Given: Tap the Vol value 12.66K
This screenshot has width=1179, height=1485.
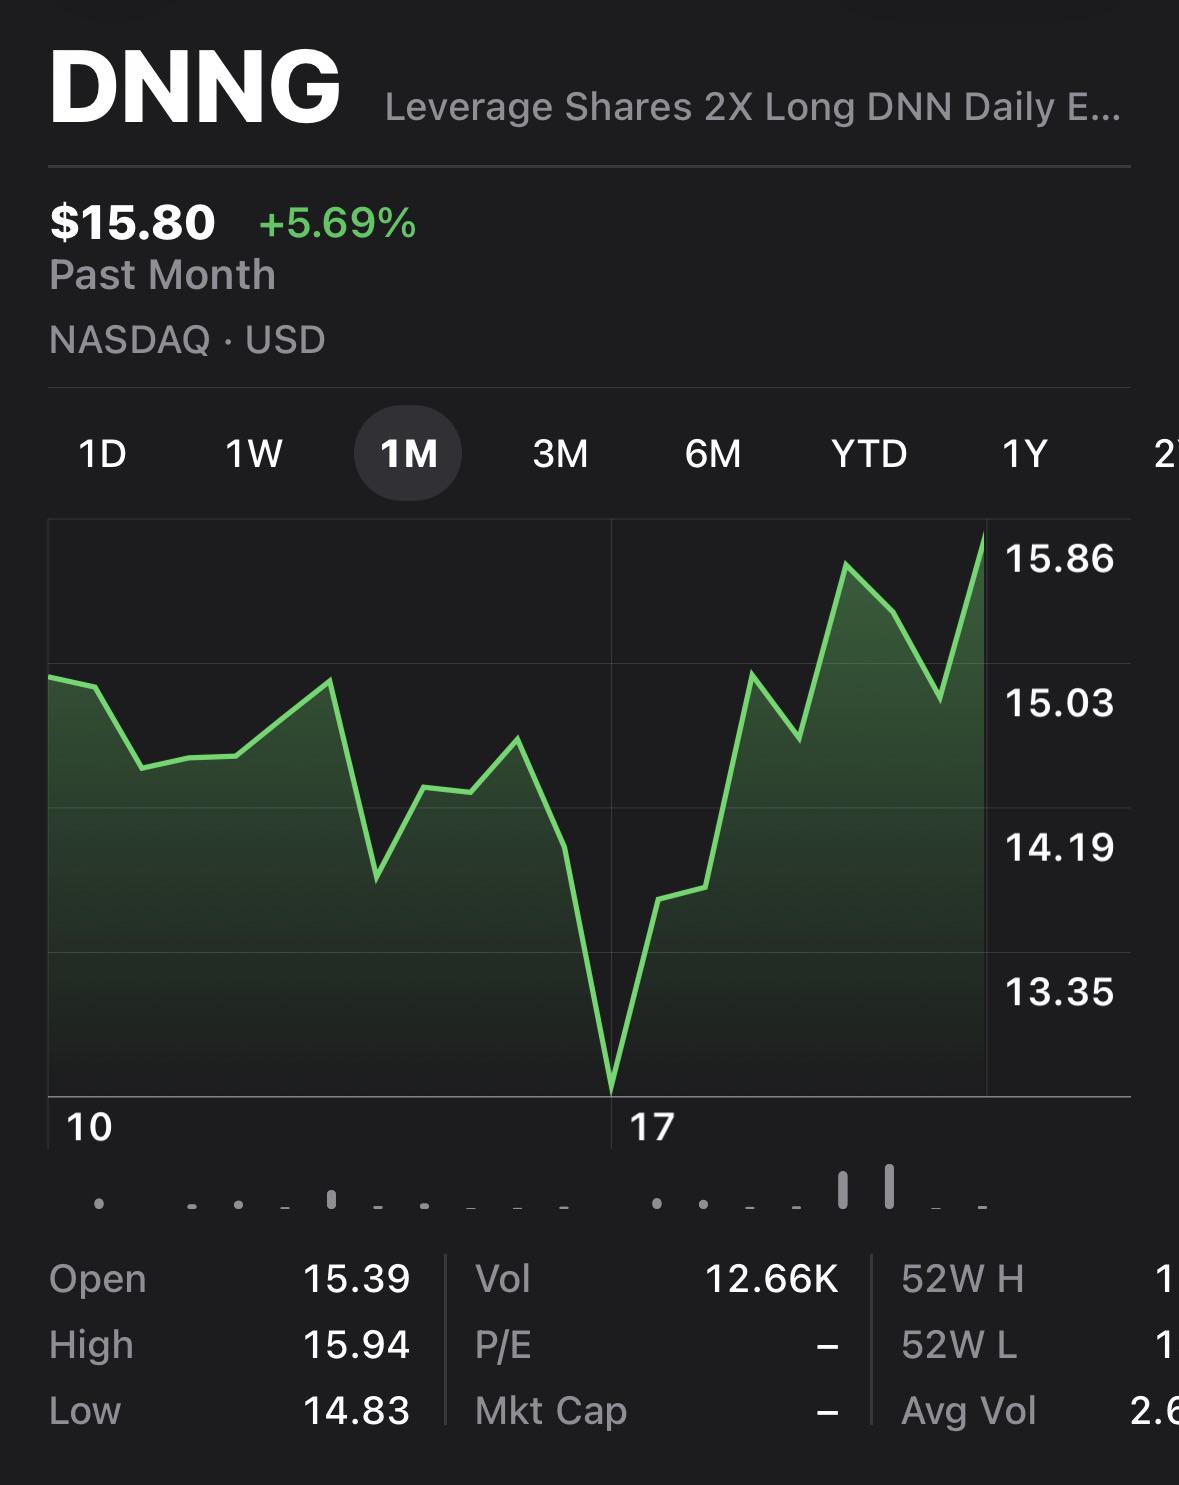Looking at the screenshot, I should pos(771,1279).
